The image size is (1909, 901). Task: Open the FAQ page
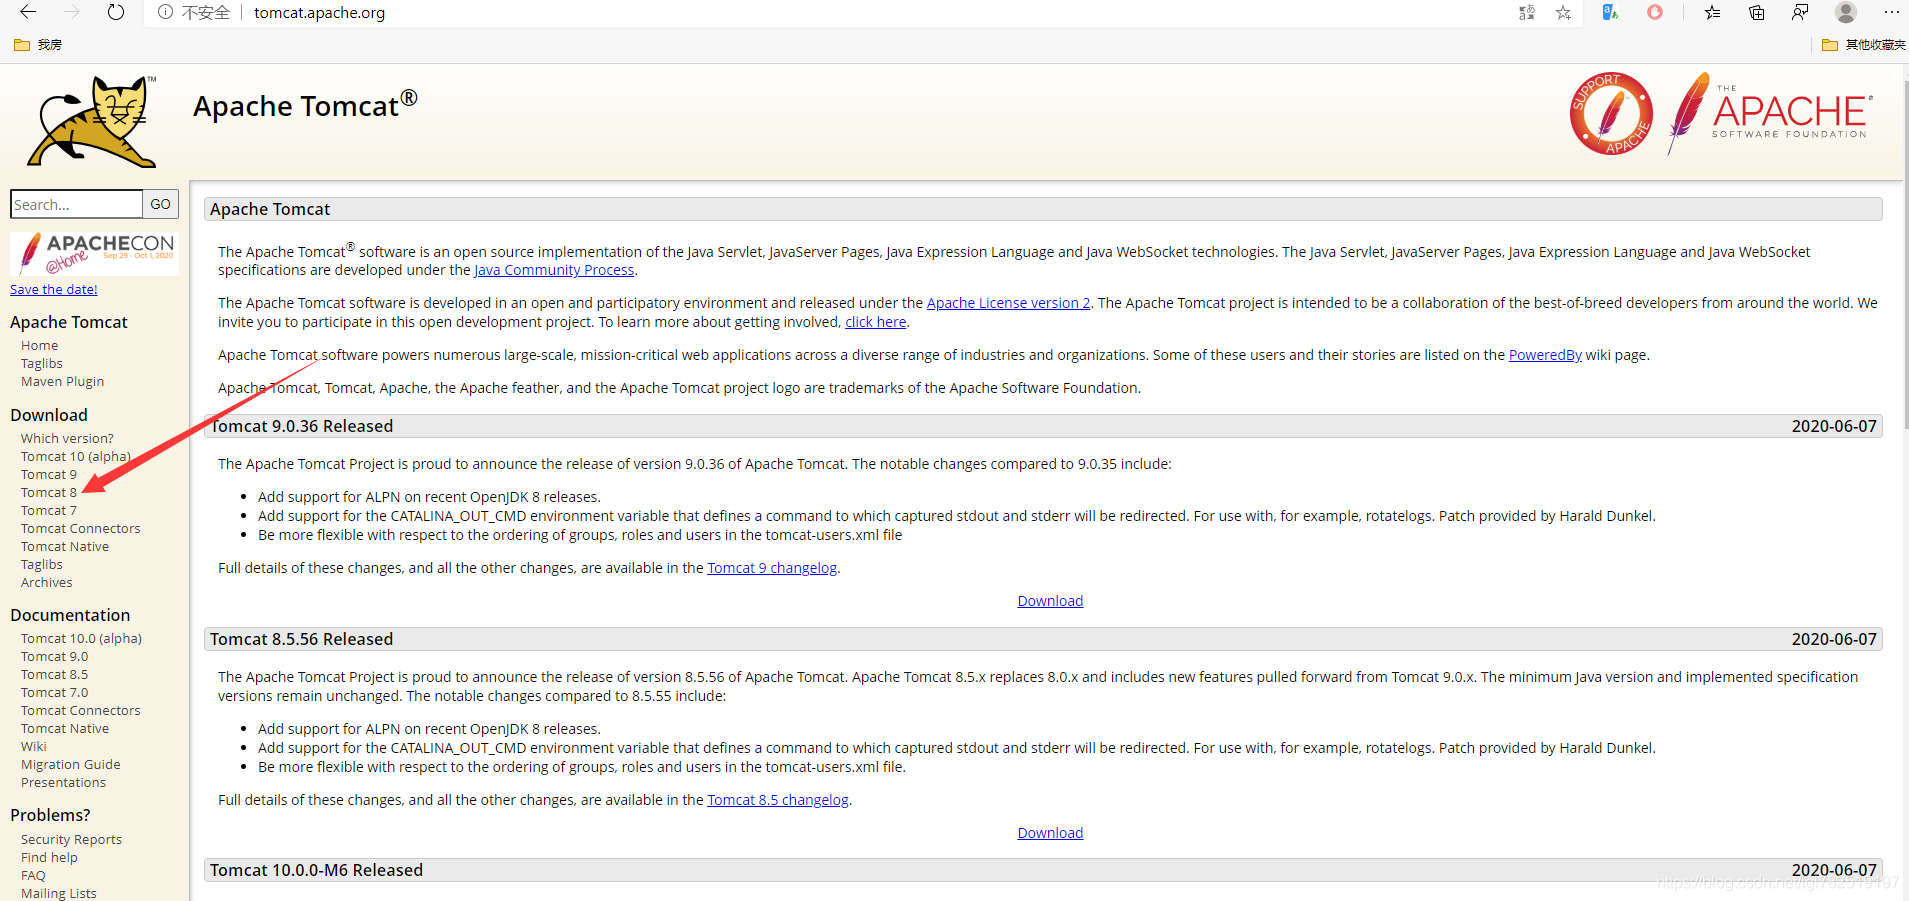pyautogui.click(x=33, y=876)
